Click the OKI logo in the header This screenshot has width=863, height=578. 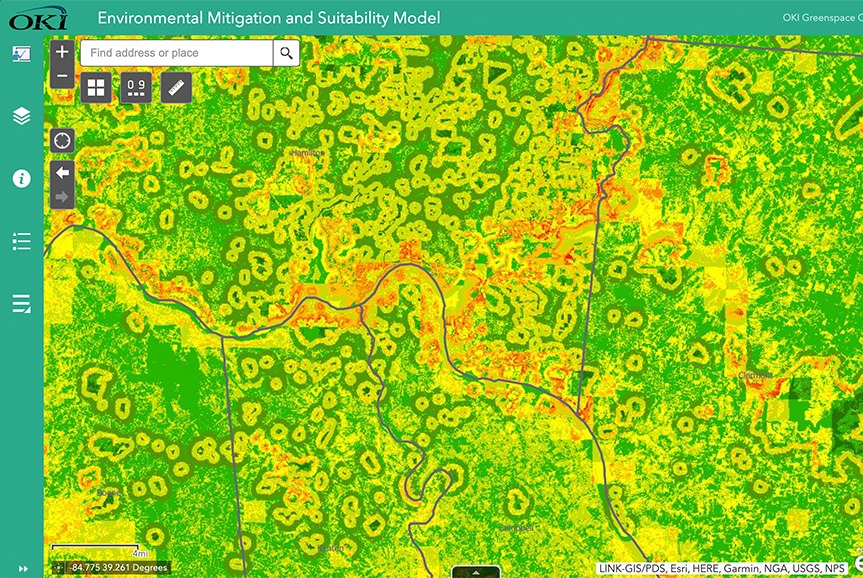click(x=36, y=17)
